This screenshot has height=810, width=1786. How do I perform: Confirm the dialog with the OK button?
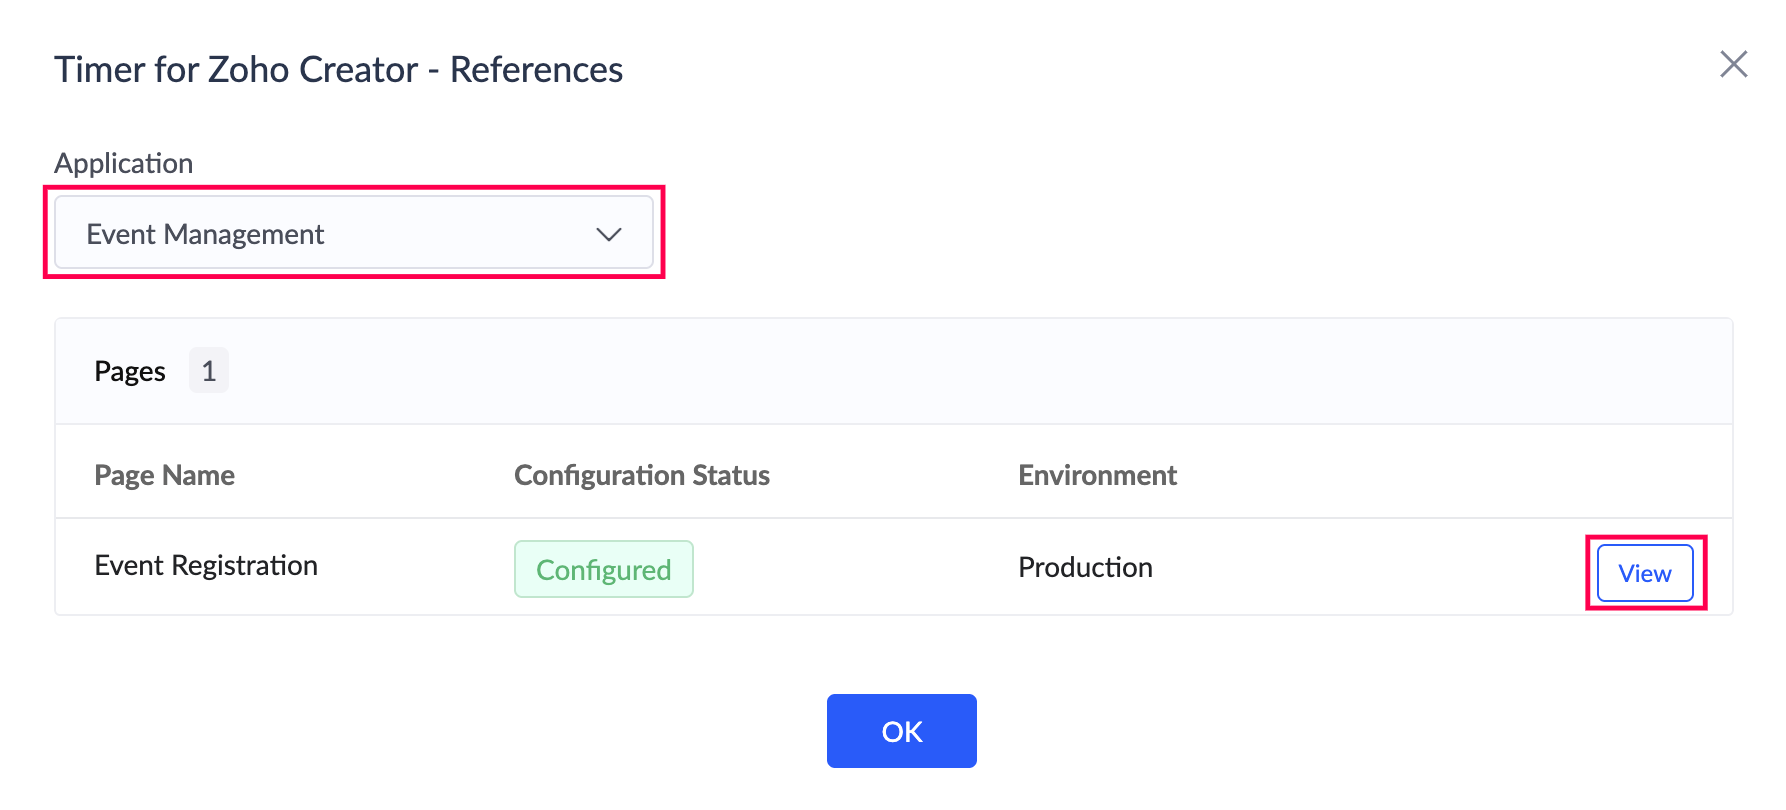click(901, 731)
